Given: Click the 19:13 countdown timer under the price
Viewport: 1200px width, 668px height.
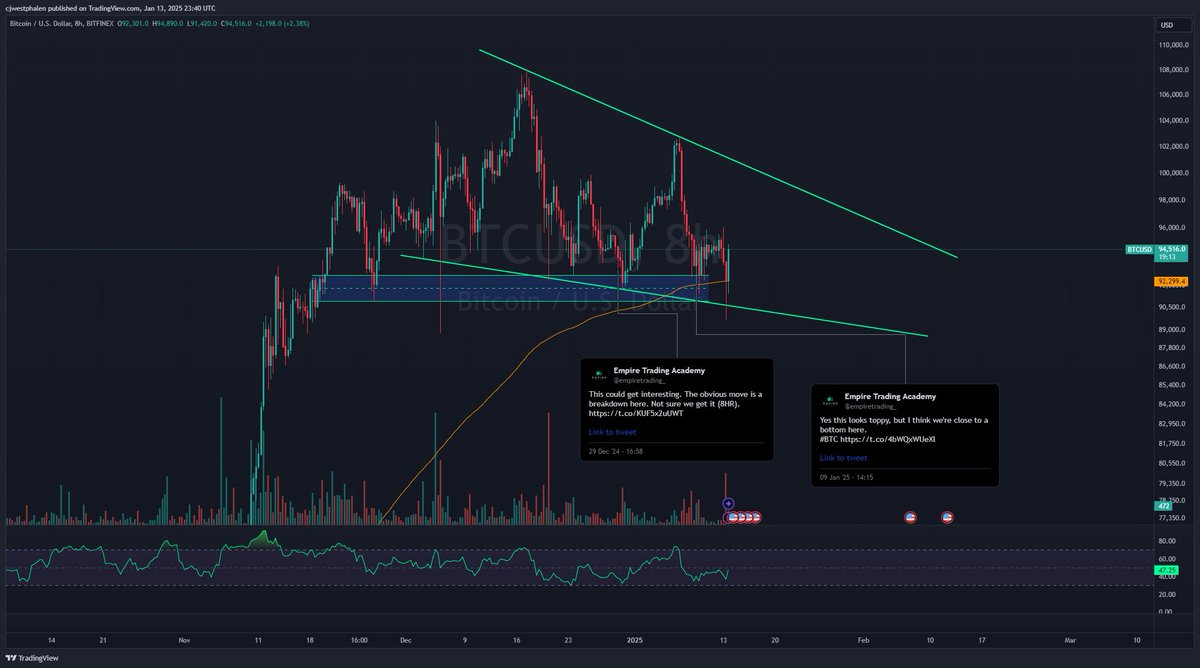Looking at the screenshot, I should click(1169, 258).
